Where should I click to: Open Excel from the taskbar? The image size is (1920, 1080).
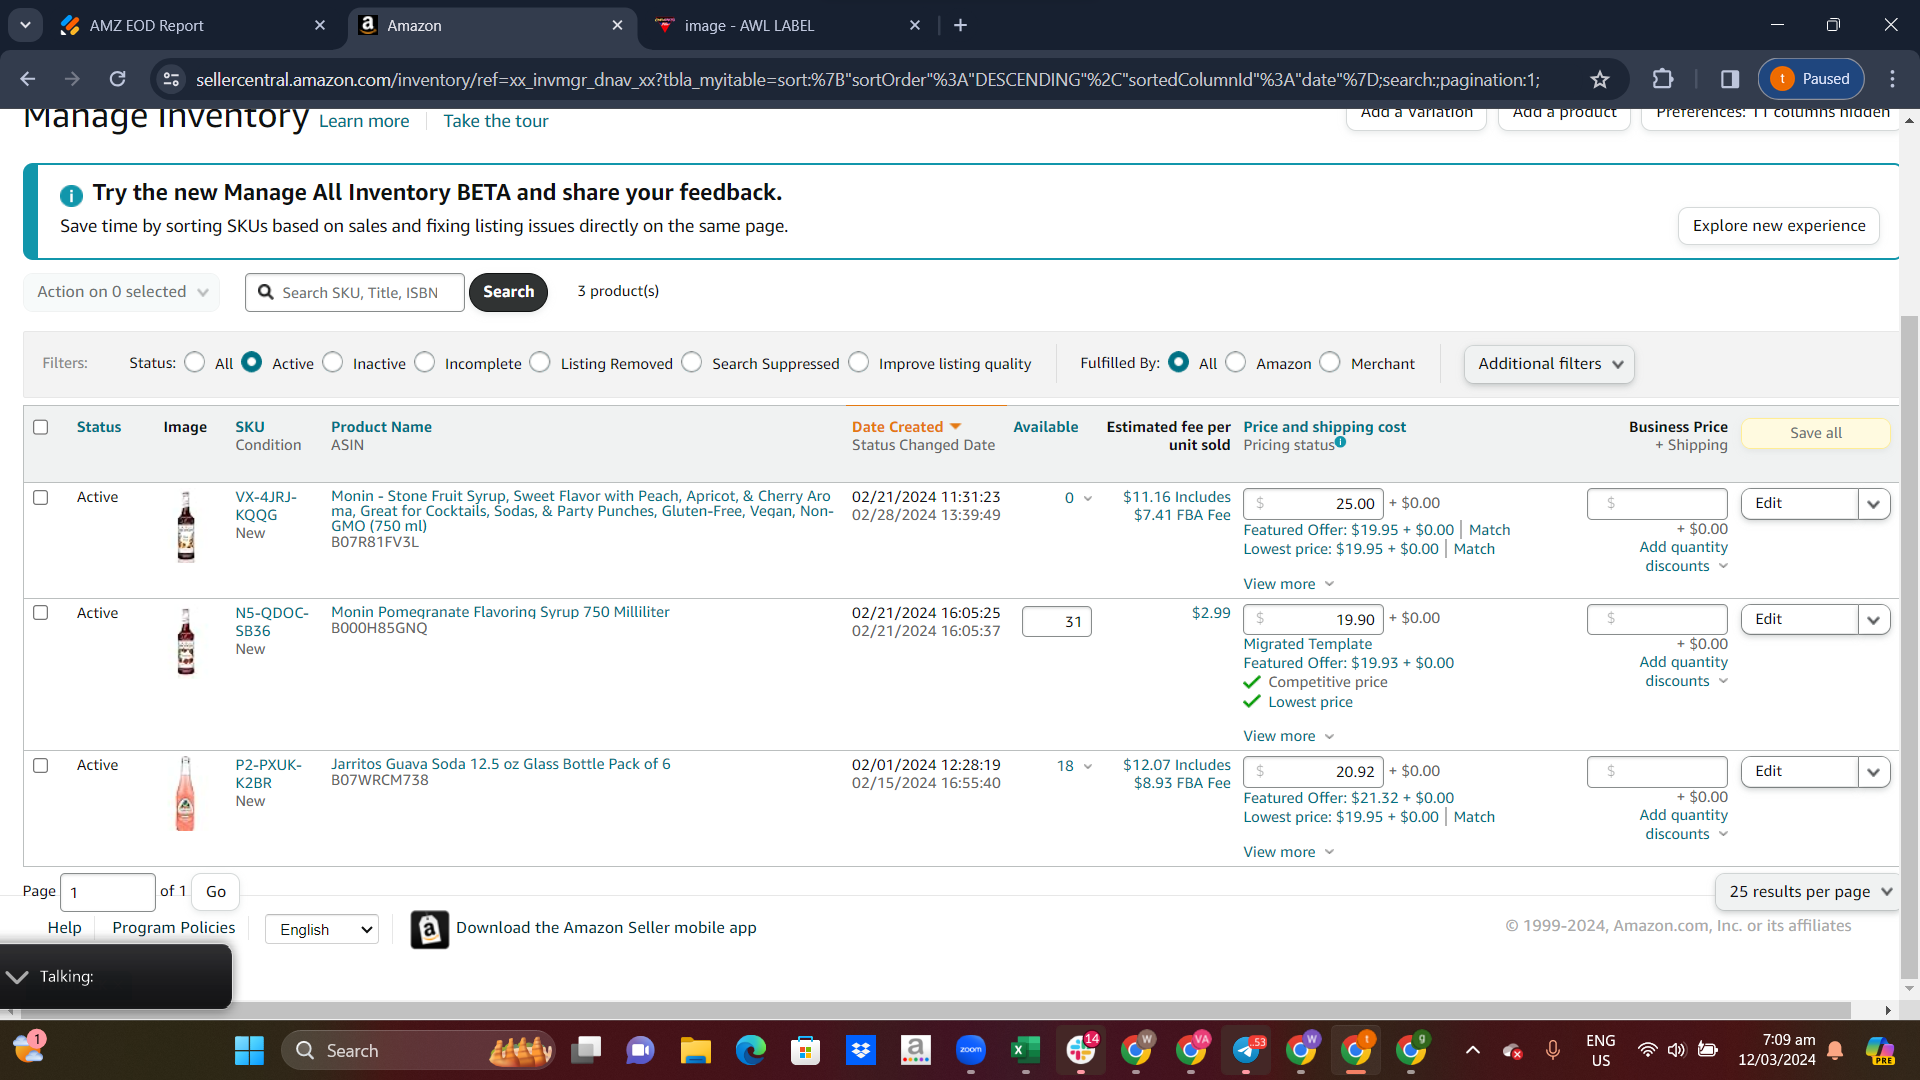coord(1025,1050)
